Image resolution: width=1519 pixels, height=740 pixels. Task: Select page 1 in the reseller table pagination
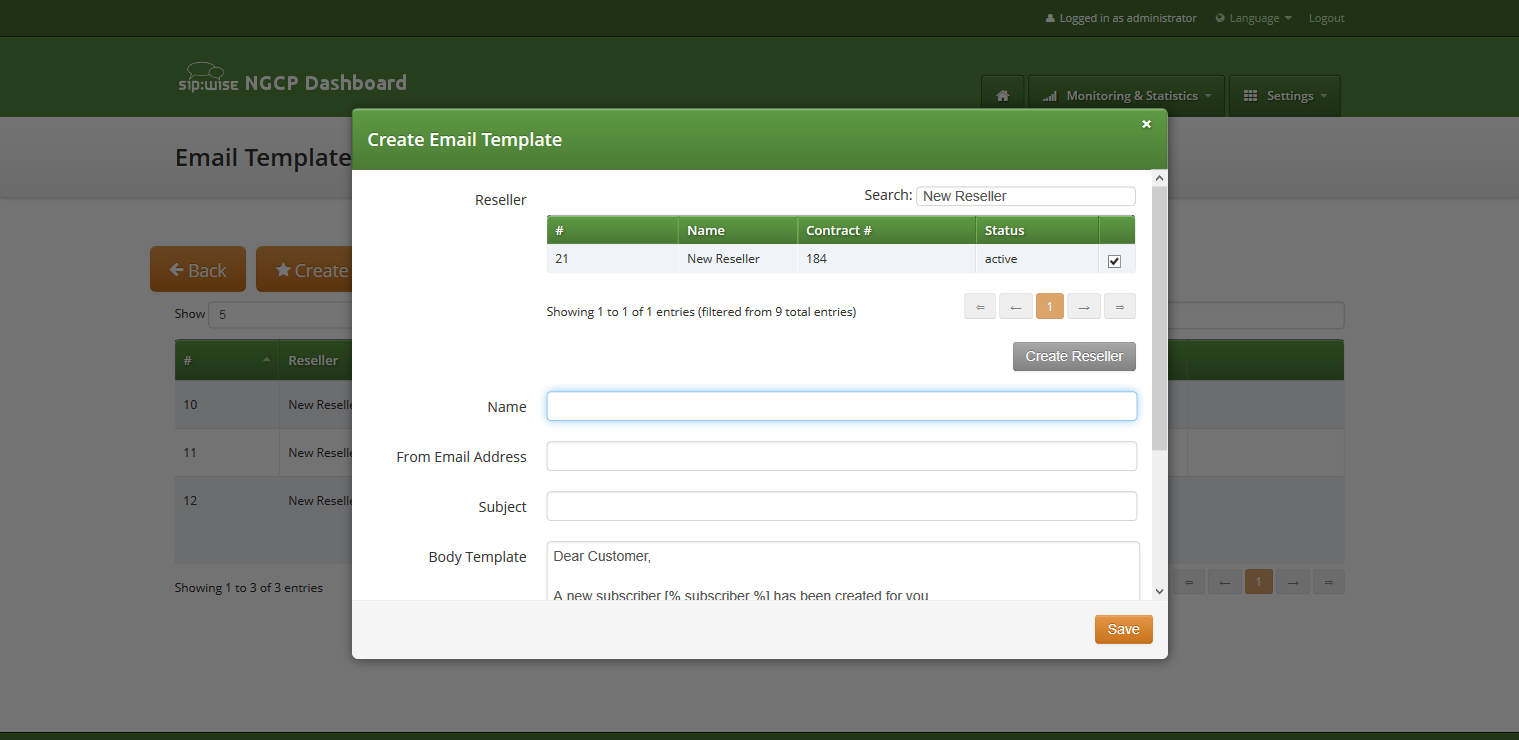pos(1050,306)
